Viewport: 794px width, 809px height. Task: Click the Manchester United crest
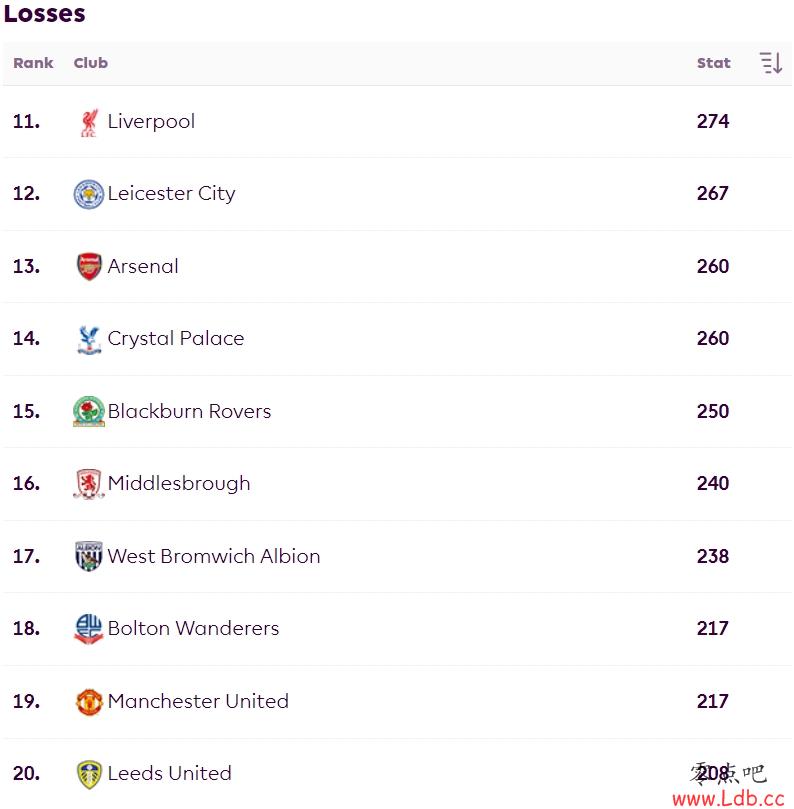tap(89, 702)
